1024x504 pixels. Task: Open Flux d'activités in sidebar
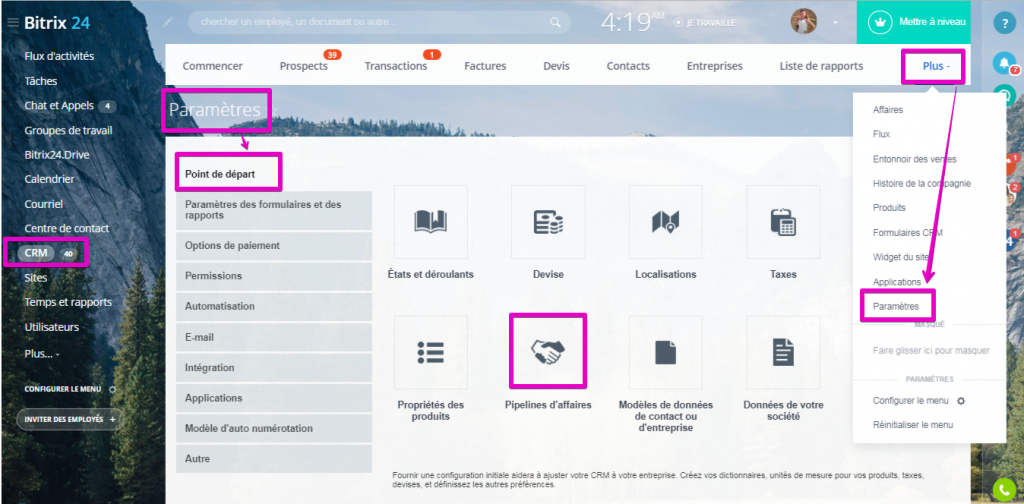click(x=59, y=56)
